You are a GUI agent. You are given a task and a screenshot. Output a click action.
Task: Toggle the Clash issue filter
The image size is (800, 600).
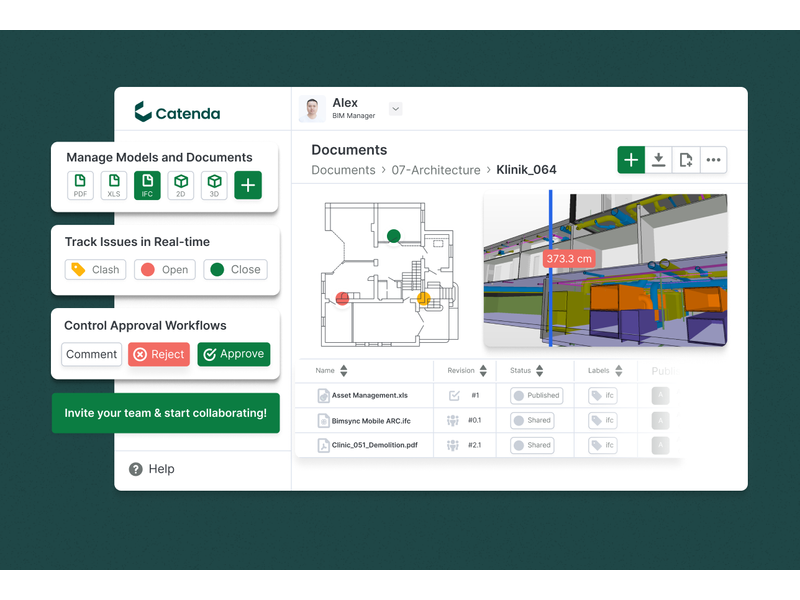pos(94,270)
